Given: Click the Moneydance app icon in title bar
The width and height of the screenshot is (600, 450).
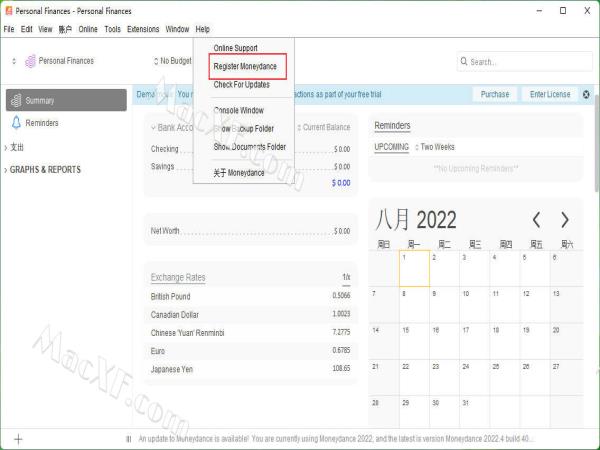Looking at the screenshot, I should pyautogui.click(x=8, y=10).
